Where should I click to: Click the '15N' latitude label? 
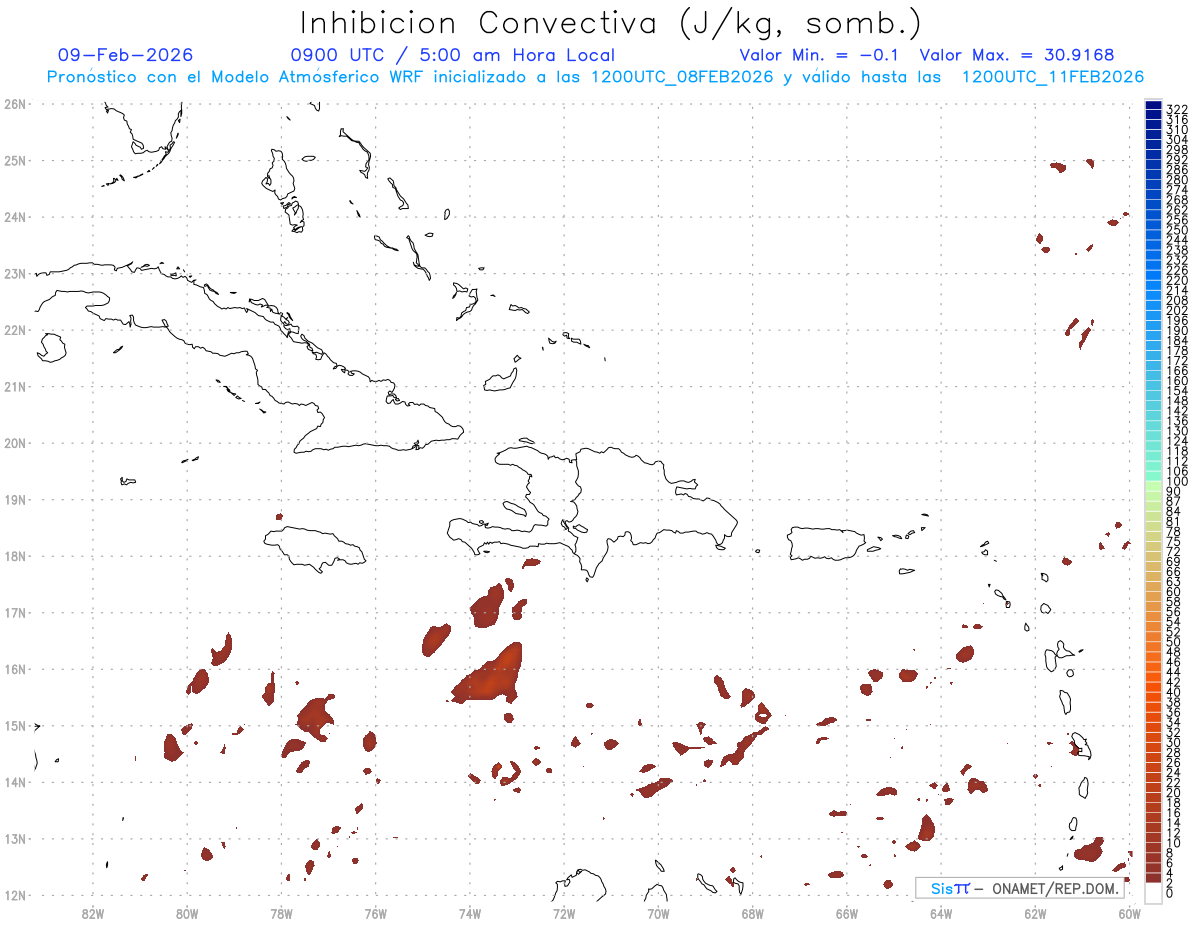15,725
